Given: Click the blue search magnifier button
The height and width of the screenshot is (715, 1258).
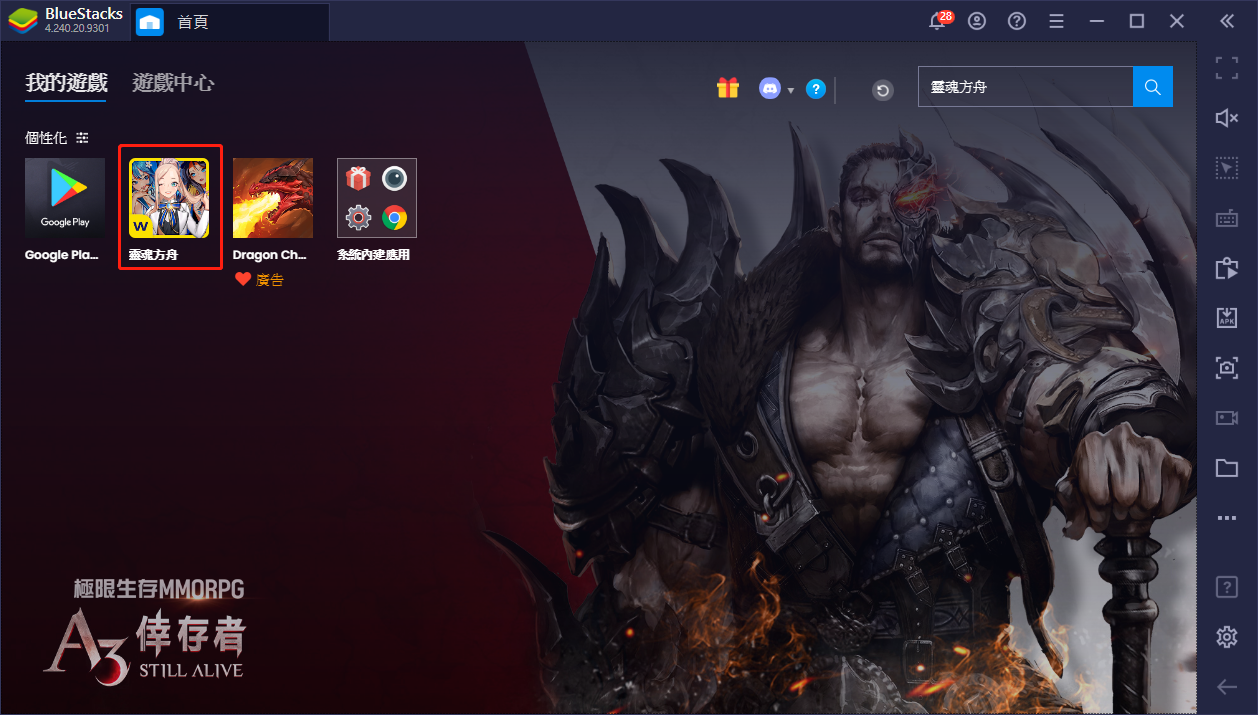Looking at the screenshot, I should [x=1153, y=87].
